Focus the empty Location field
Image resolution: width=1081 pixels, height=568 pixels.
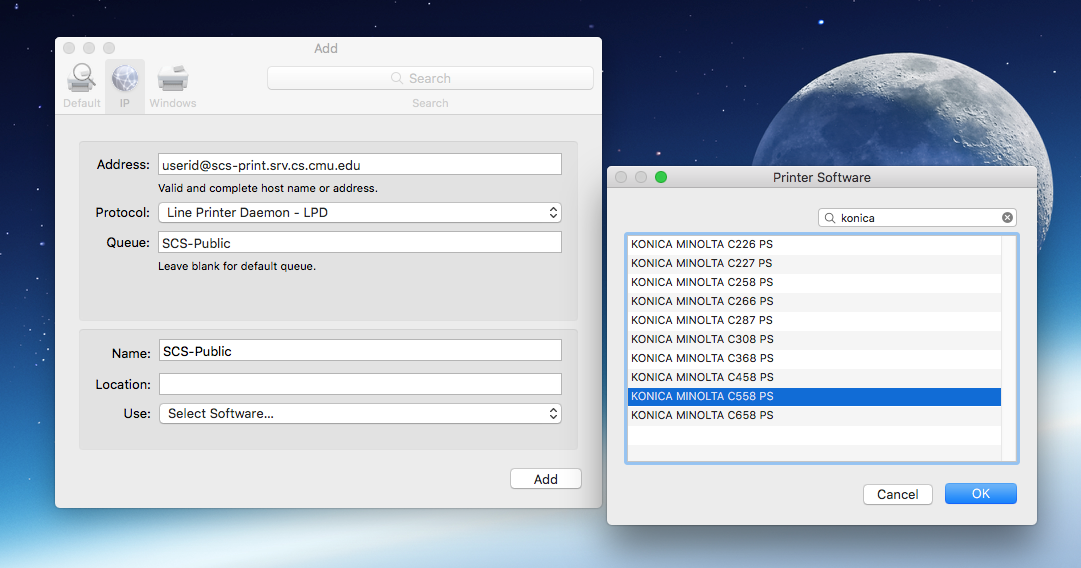click(x=359, y=384)
